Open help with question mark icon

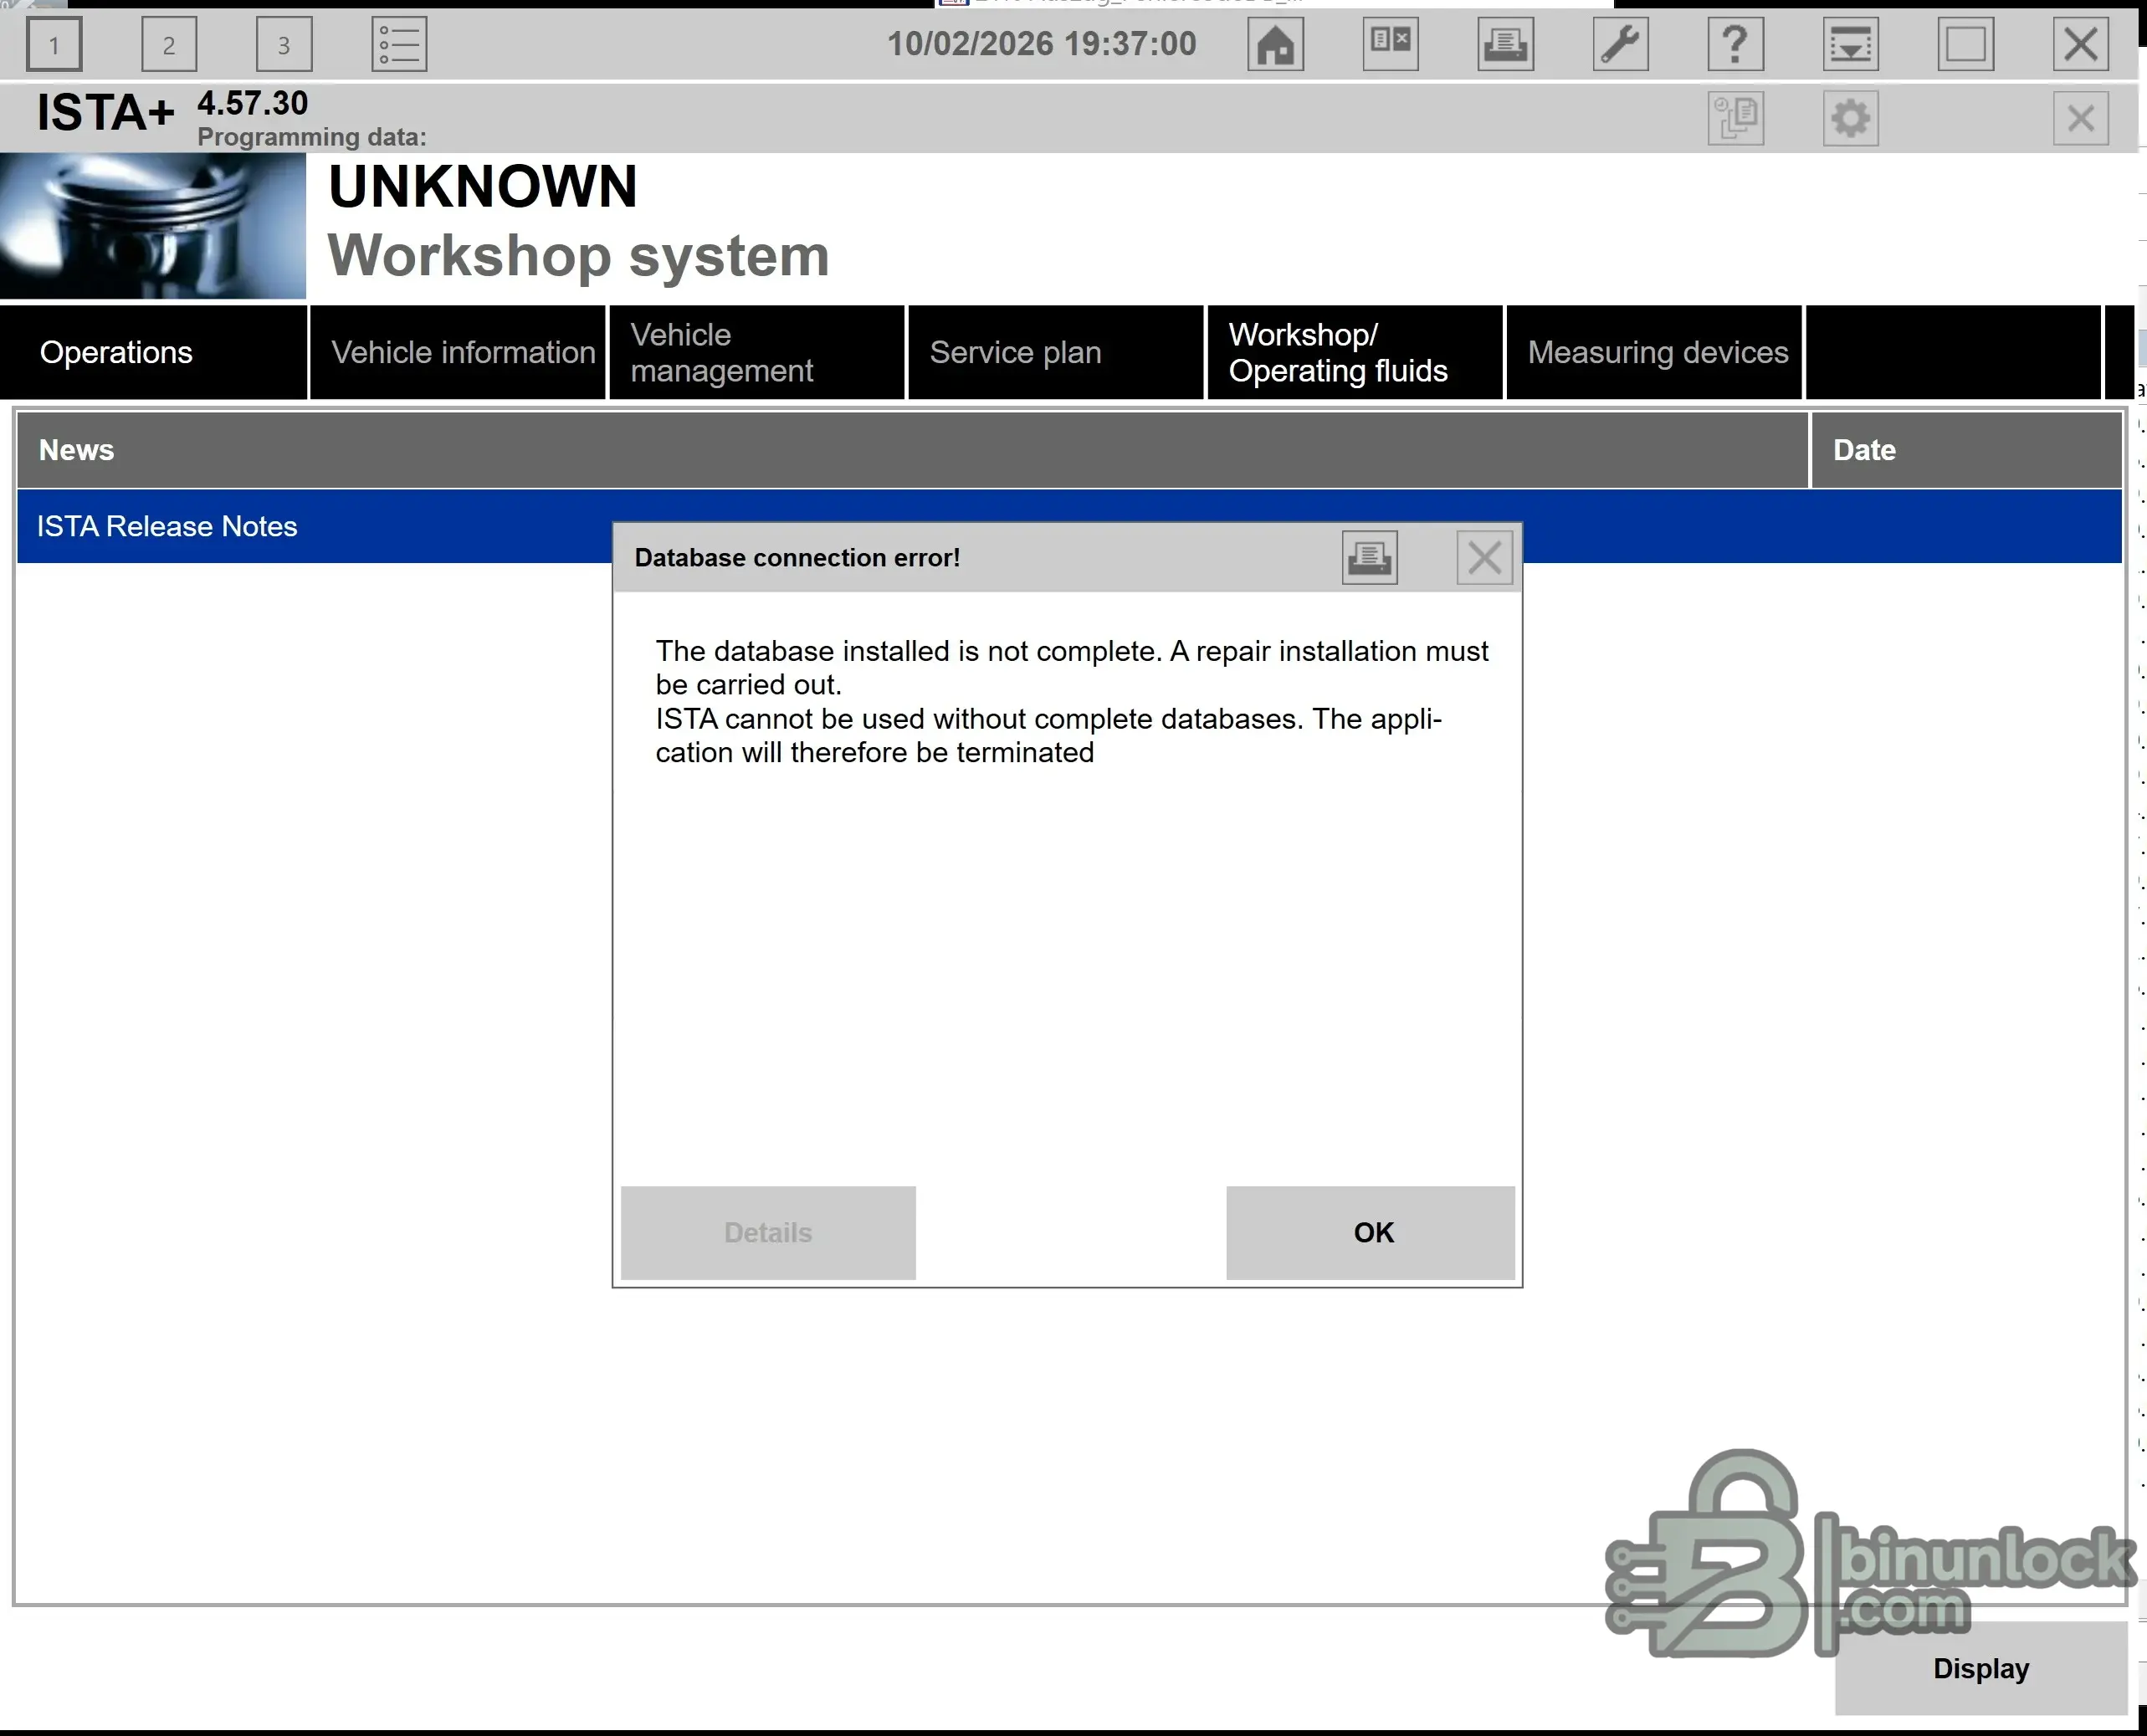[x=1735, y=44]
